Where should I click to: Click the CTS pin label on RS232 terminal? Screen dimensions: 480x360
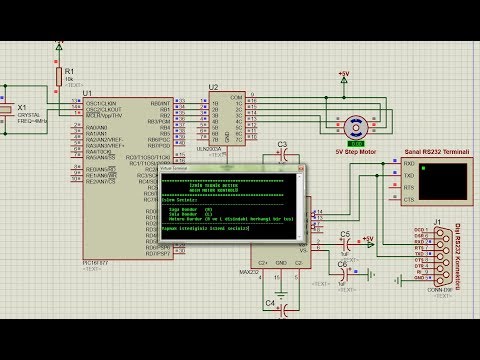pyautogui.click(x=409, y=199)
